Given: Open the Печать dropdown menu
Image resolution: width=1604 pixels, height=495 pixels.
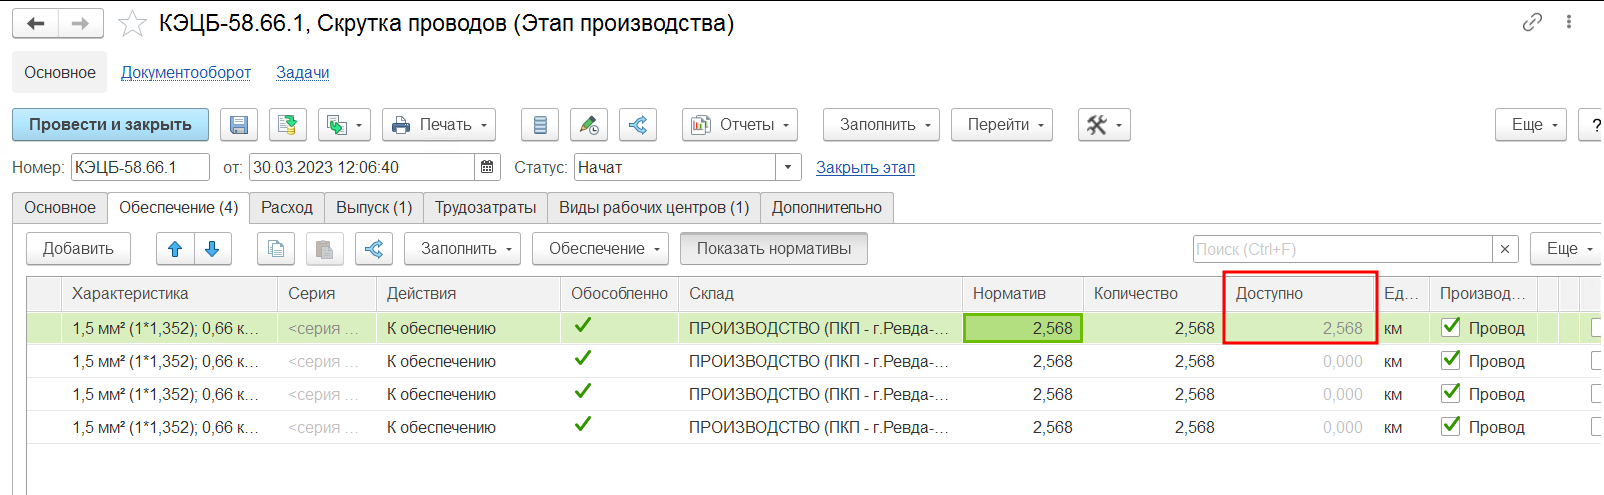Looking at the screenshot, I should tap(439, 125).
